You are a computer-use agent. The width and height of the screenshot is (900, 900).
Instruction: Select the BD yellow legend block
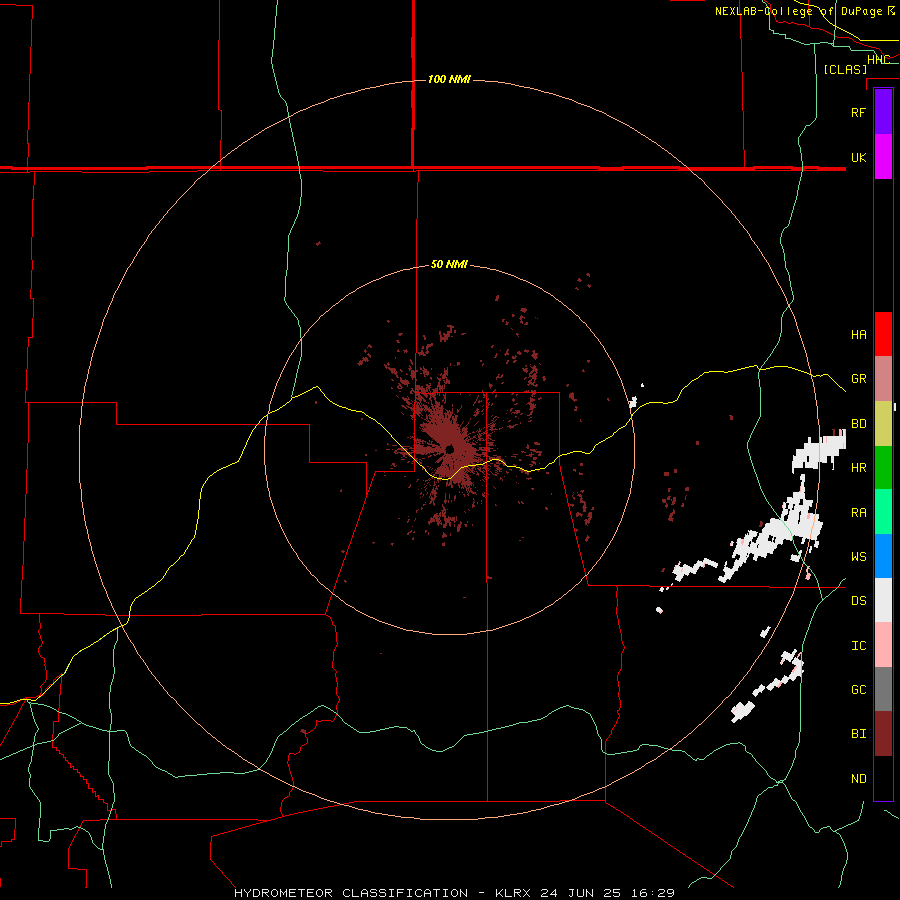(883, 423)
